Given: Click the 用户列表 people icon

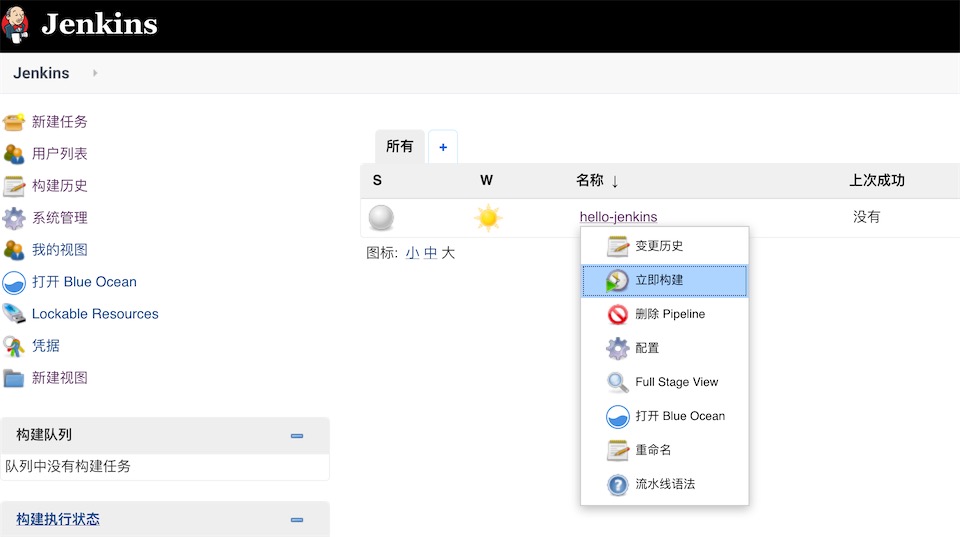Looking at the screenshot, I should tap(14, 154).
